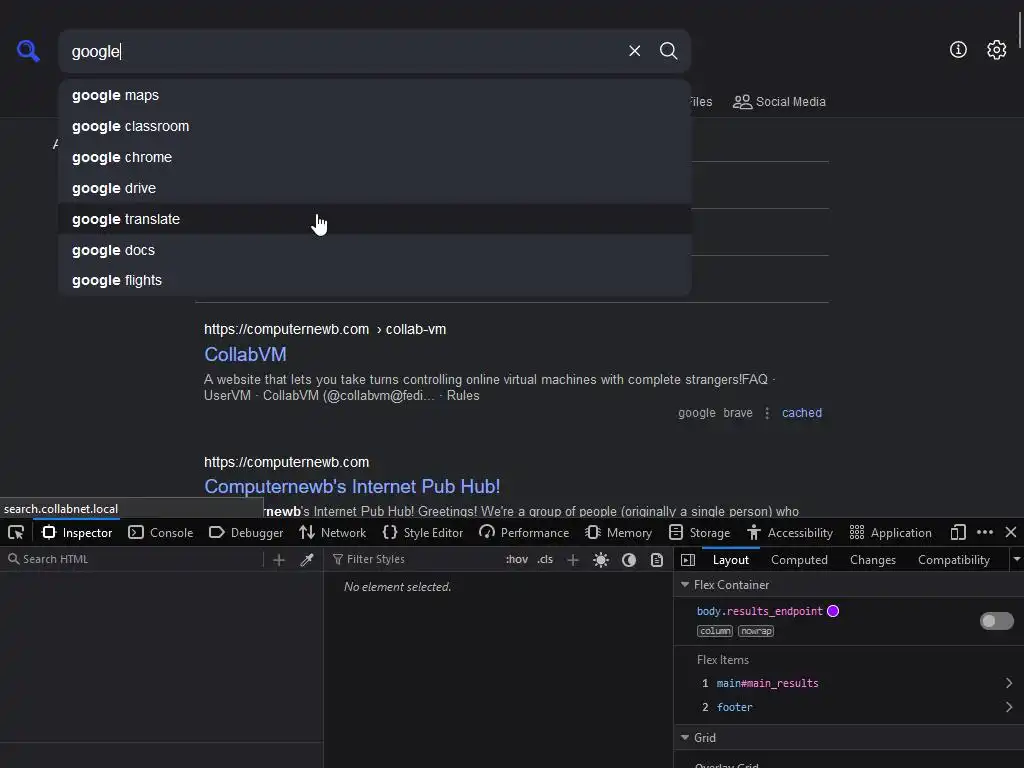Select suggestion google docs
The height and width of the screenshot is (768, 1024).
375,250
